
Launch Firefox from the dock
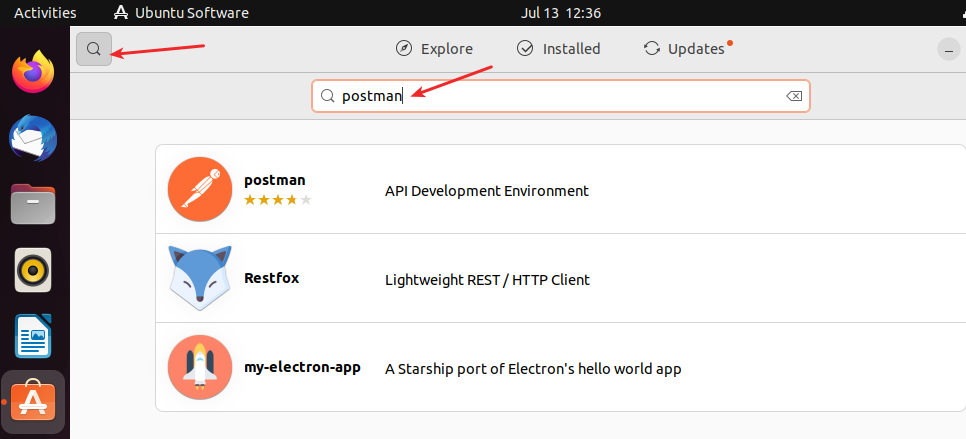pos(33,71)
